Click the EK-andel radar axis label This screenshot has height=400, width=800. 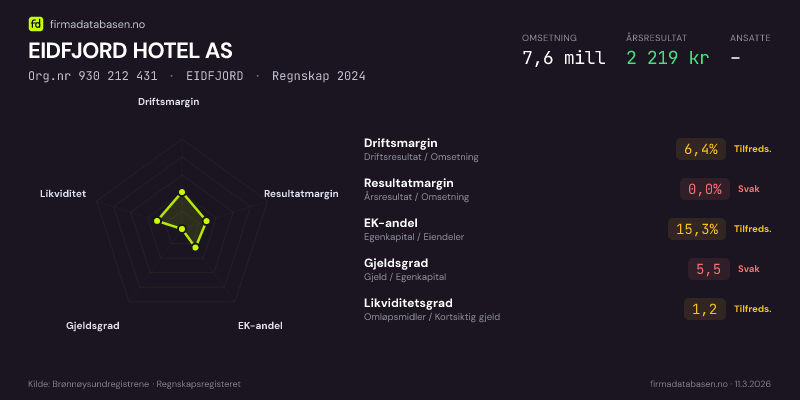tap(260, 326)
